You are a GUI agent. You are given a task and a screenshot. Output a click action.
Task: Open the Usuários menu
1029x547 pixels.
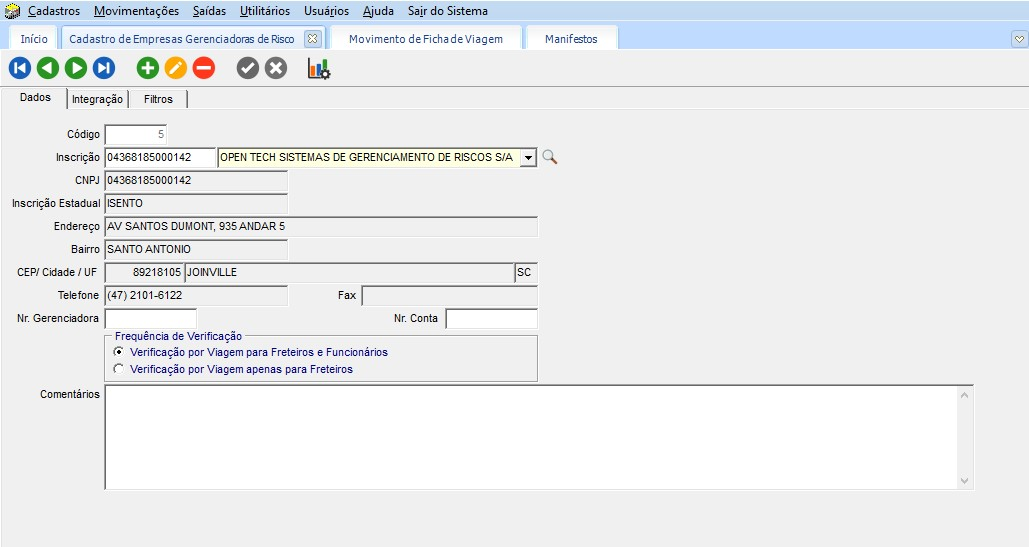[327, 11]
